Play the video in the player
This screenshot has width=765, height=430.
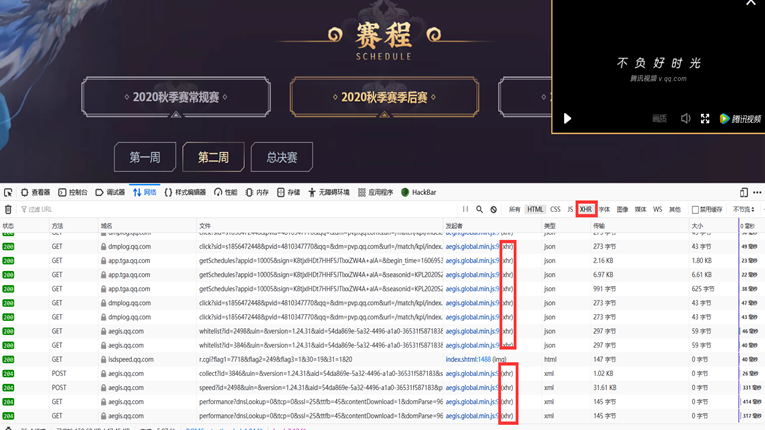(567, 119)
